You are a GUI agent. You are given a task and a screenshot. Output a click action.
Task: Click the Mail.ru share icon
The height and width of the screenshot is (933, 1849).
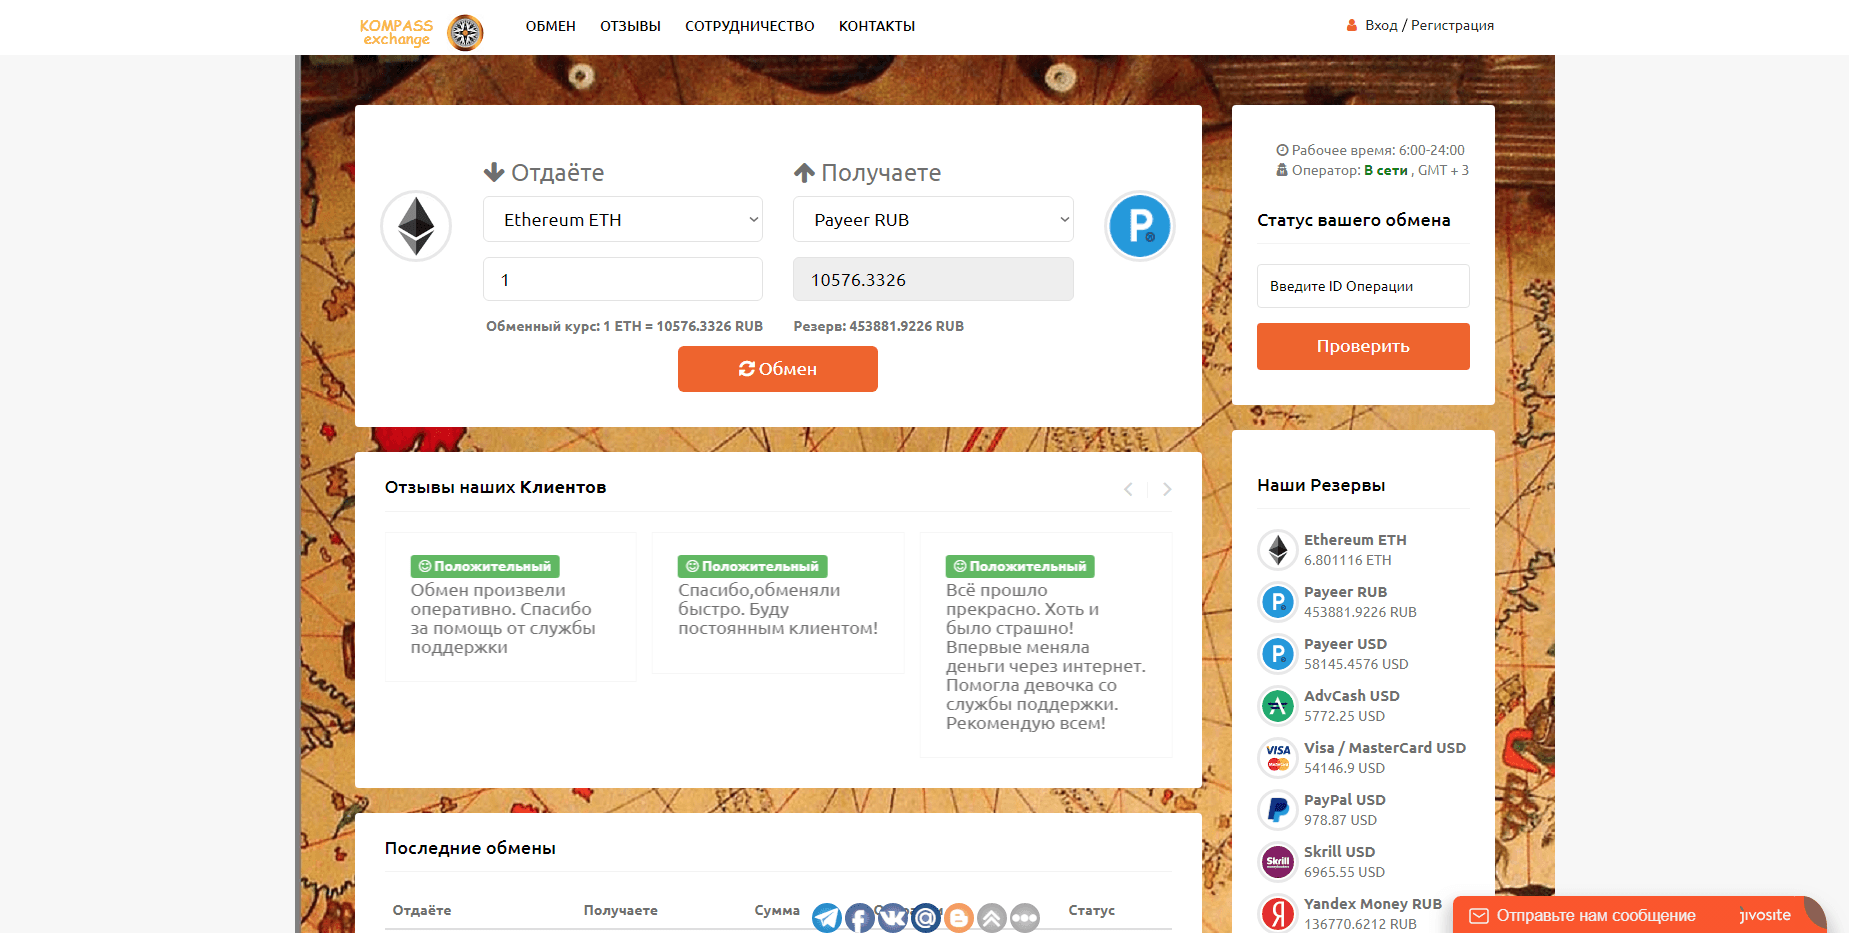925,917
